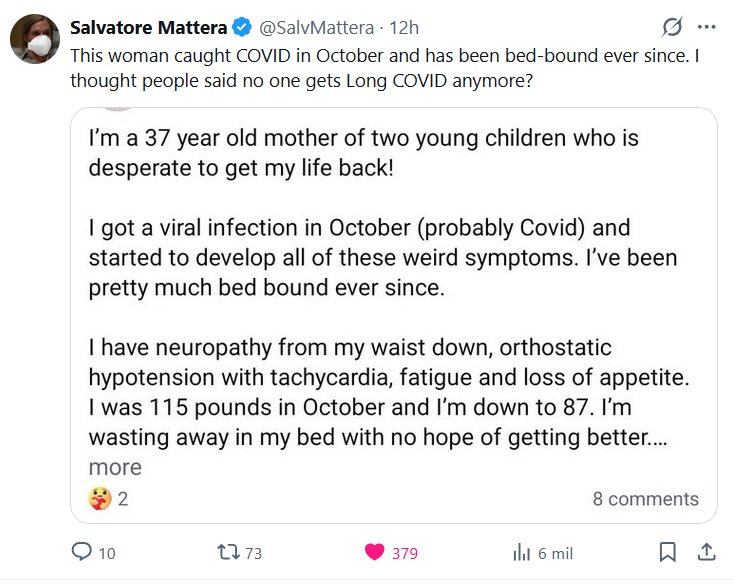Open the "8 comments" link
The width and height of the screenshot is (734, 588).
point(645,498)
